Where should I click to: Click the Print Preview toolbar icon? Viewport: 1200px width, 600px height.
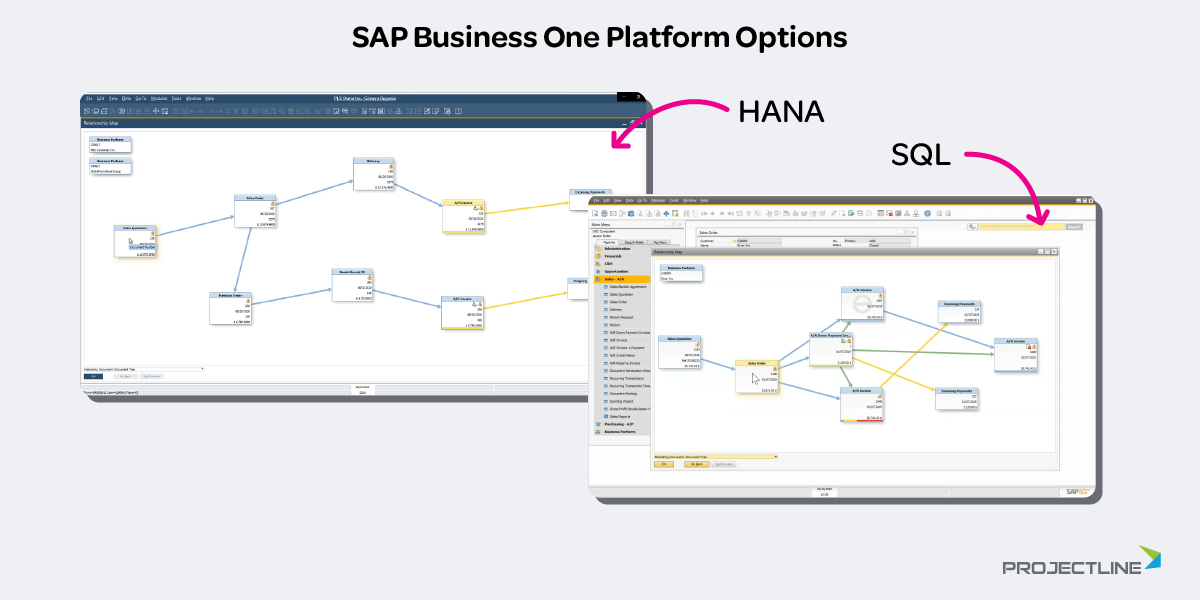[595, 213]
